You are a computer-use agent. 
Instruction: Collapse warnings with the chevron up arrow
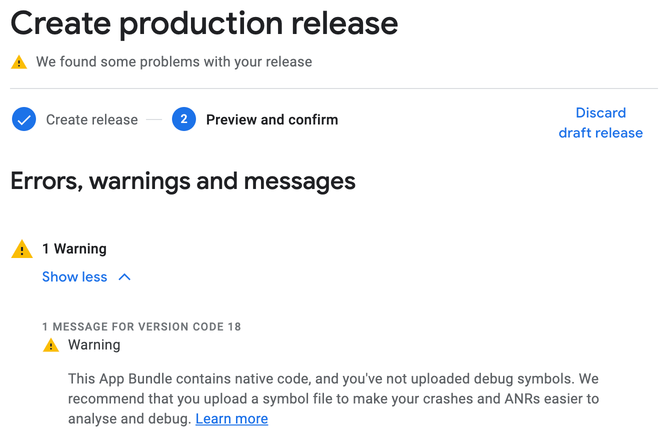[x=124, y=277]
